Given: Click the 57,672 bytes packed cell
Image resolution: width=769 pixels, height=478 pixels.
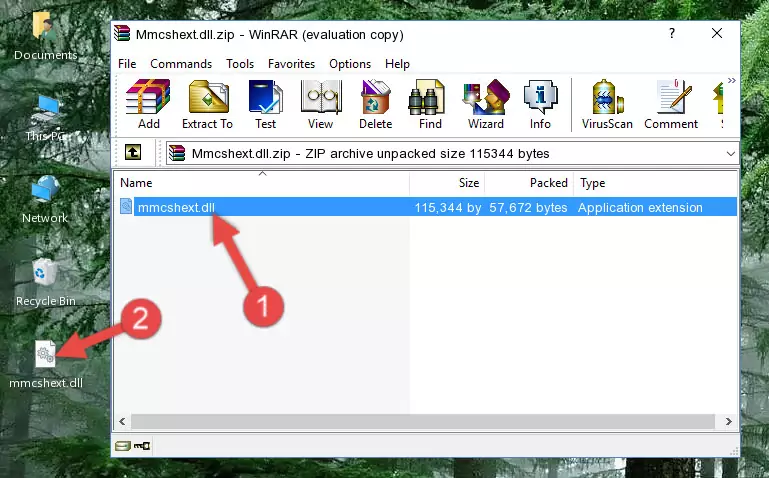Looking at the screenshot, I should (x=528, y=207).
